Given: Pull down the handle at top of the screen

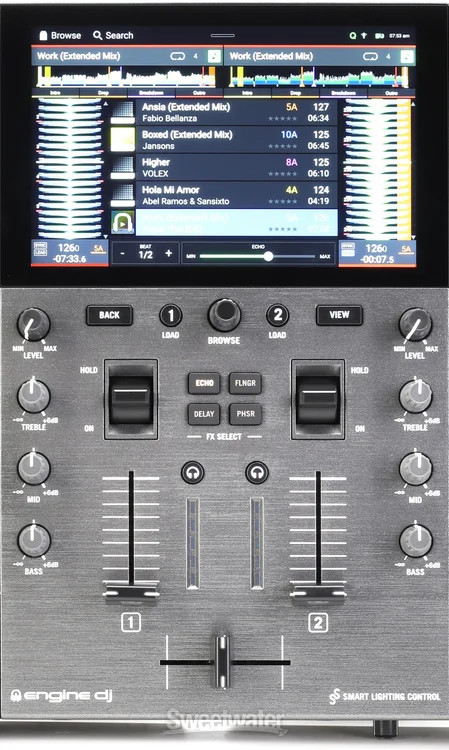Looking at the screenshot, I should 223,35.
